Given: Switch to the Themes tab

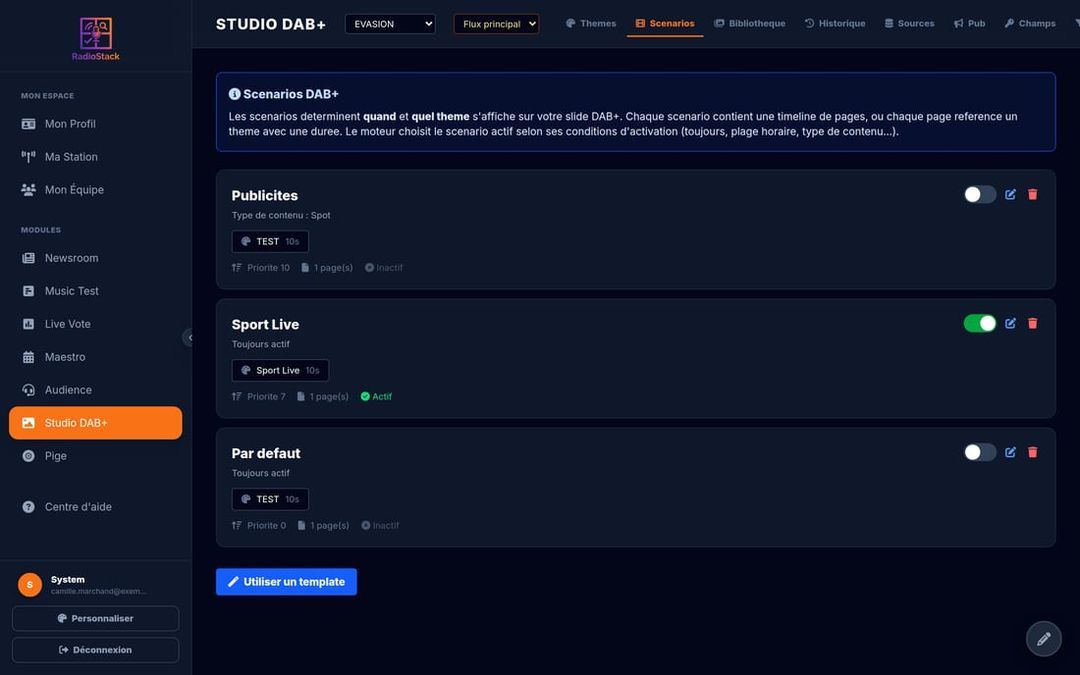Looking at the screenshot, I should pos(591,23).
